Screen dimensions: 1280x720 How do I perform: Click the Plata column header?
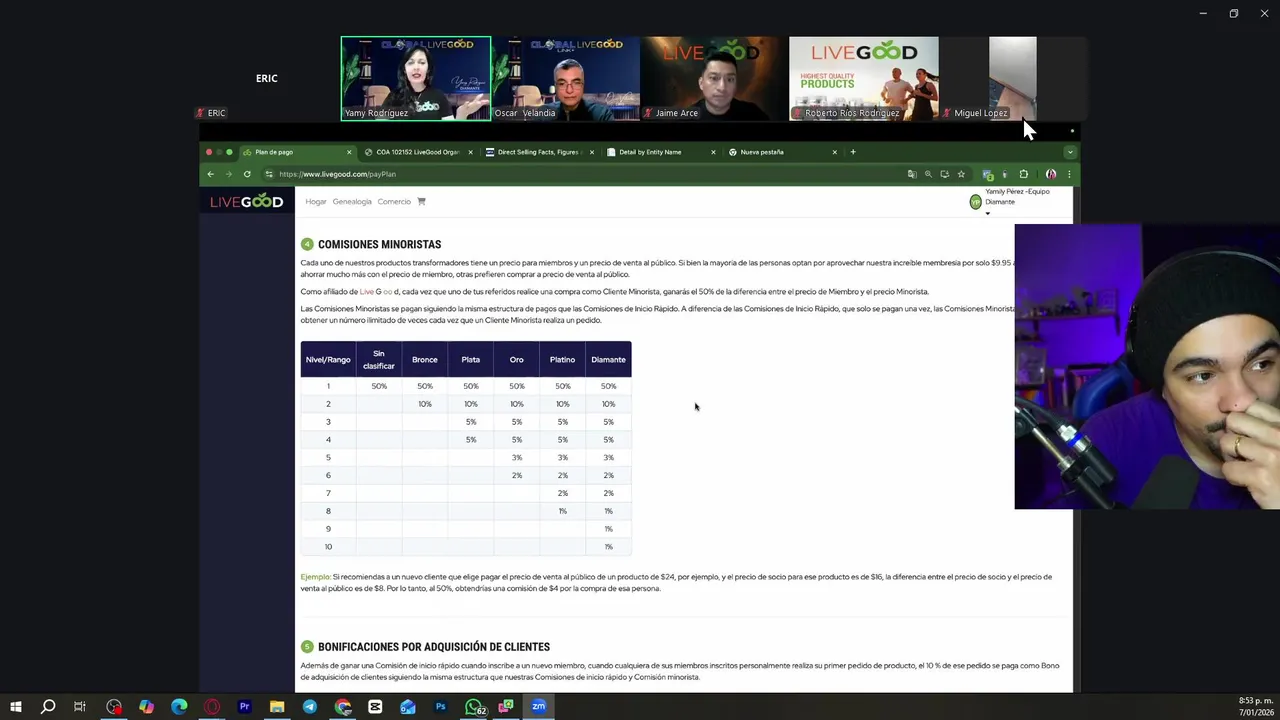tap(471, 360)
